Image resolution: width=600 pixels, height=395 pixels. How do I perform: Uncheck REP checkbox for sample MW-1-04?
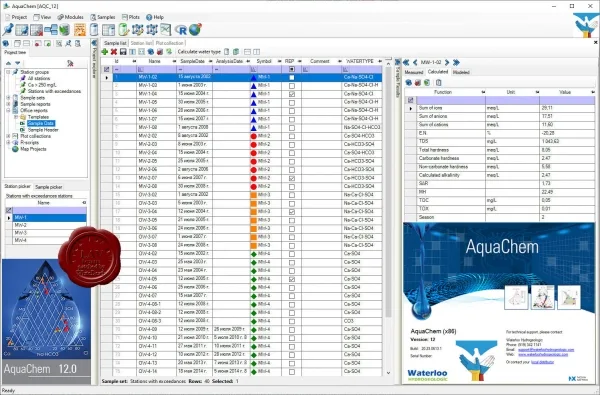[x=292, y=94]
